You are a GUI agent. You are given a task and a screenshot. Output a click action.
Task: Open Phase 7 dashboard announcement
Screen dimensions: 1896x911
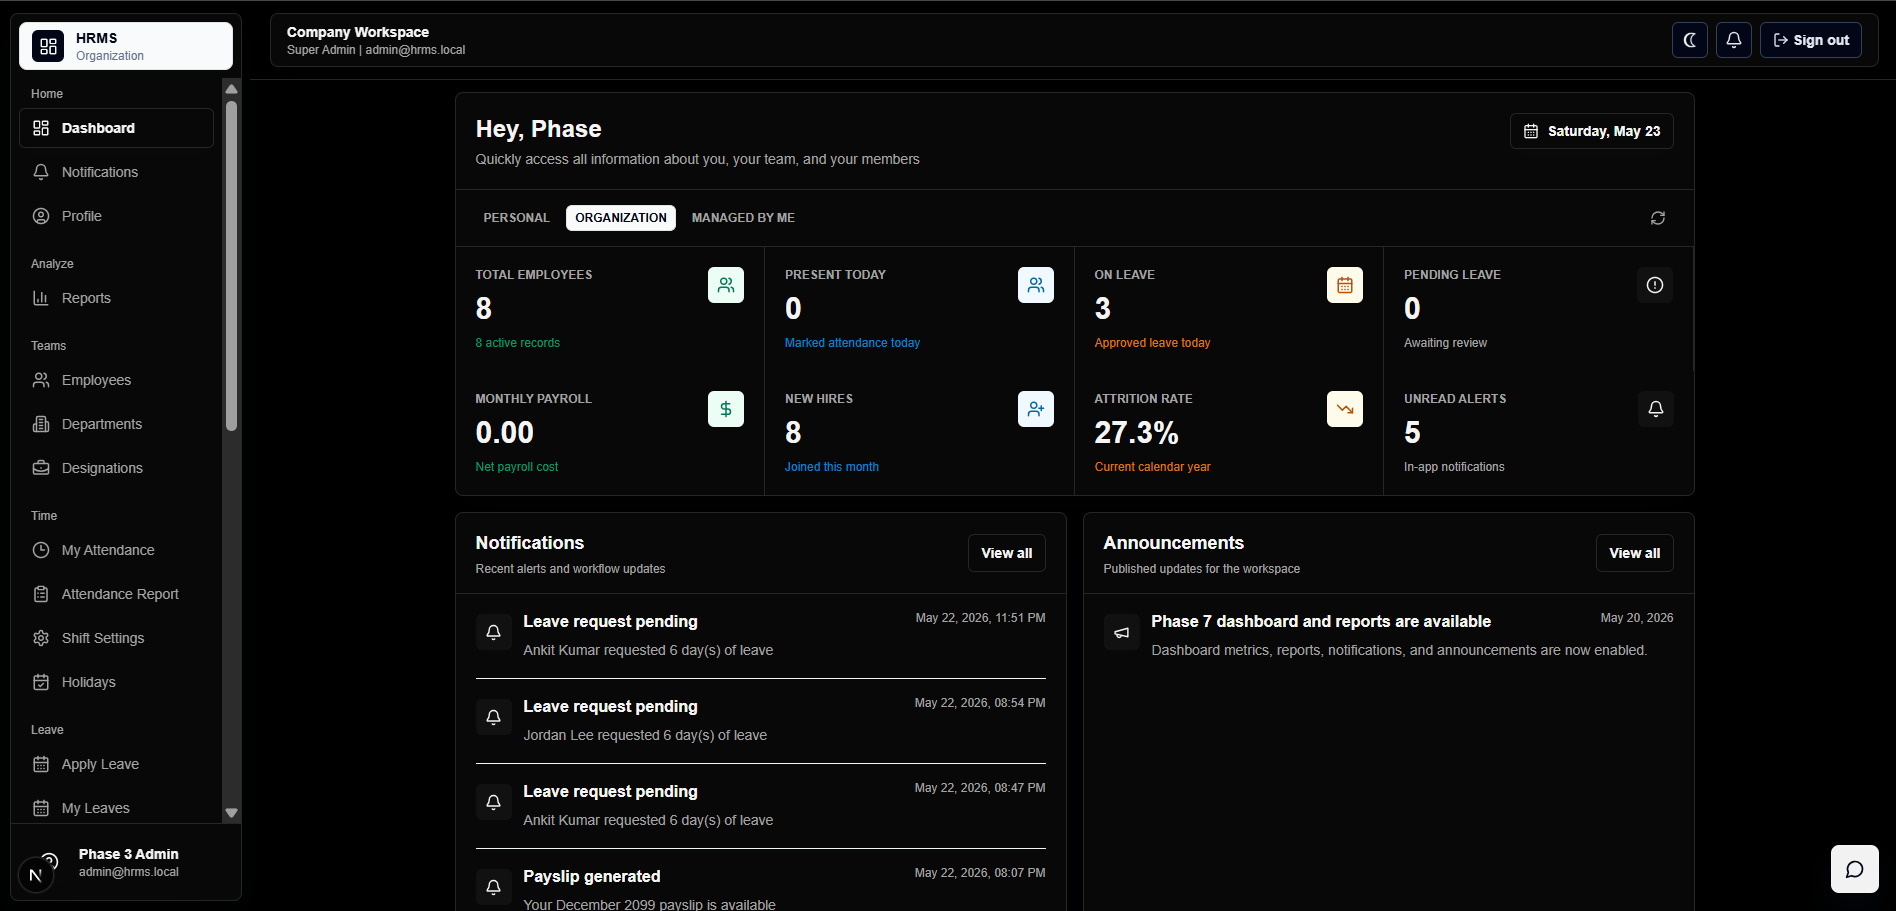(1388, 636)
